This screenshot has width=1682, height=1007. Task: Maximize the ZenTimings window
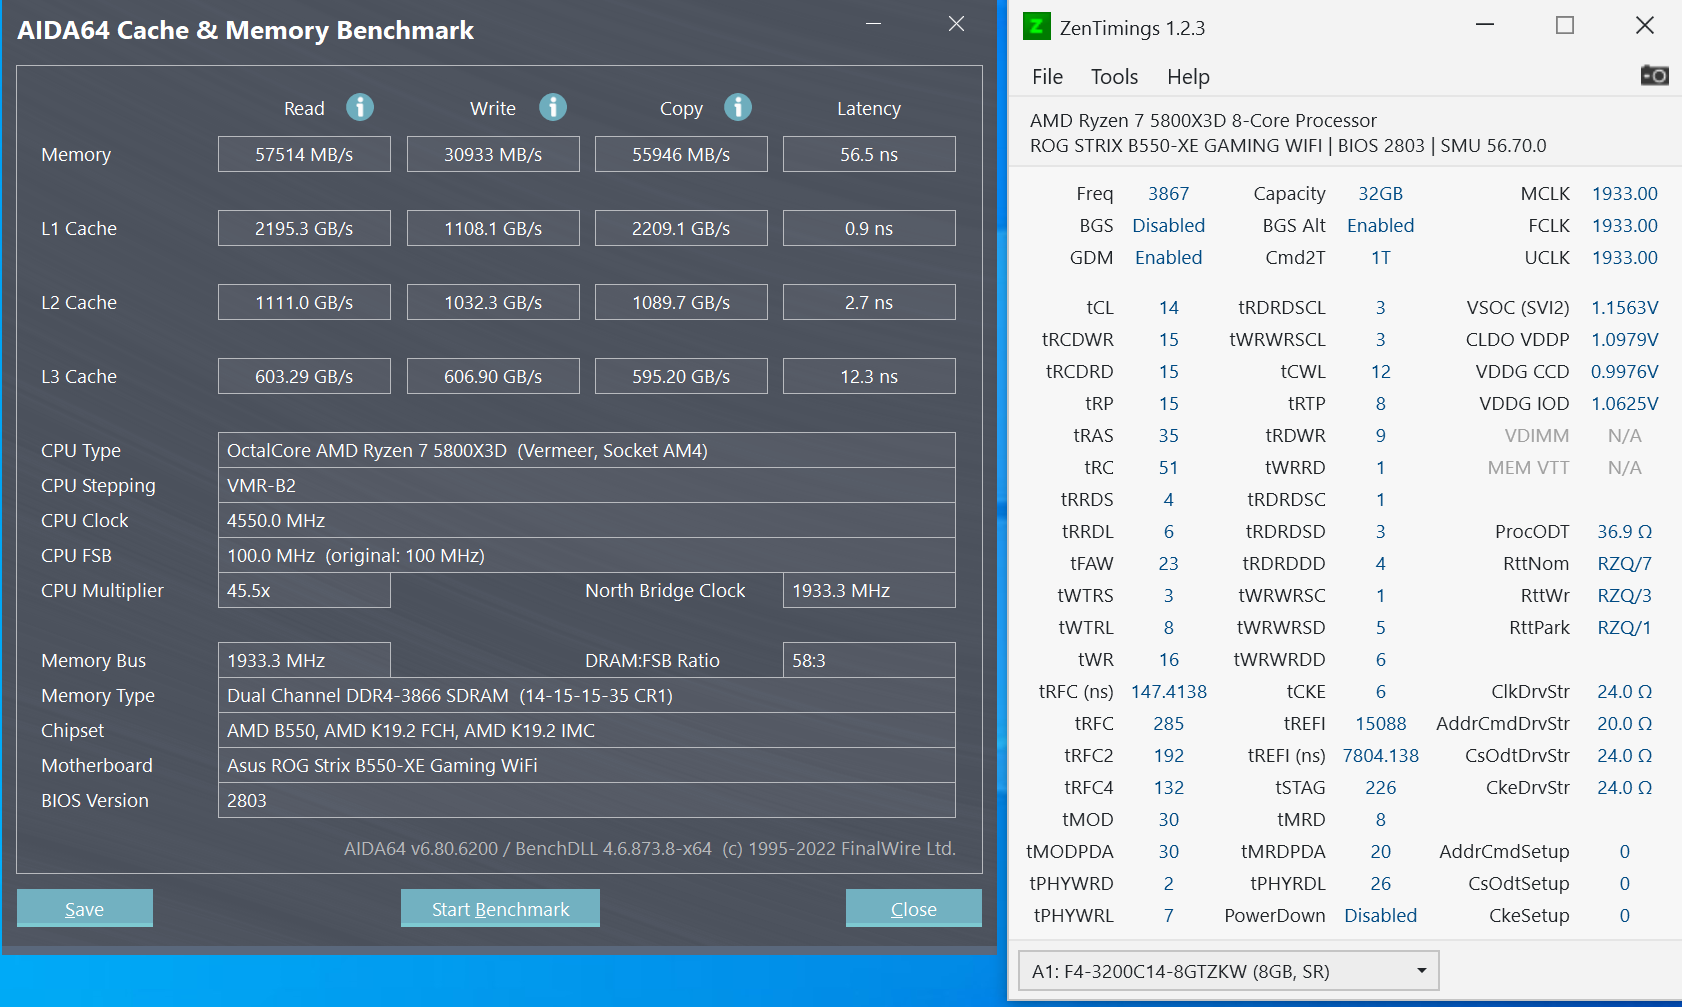(x=1565, y=26)
